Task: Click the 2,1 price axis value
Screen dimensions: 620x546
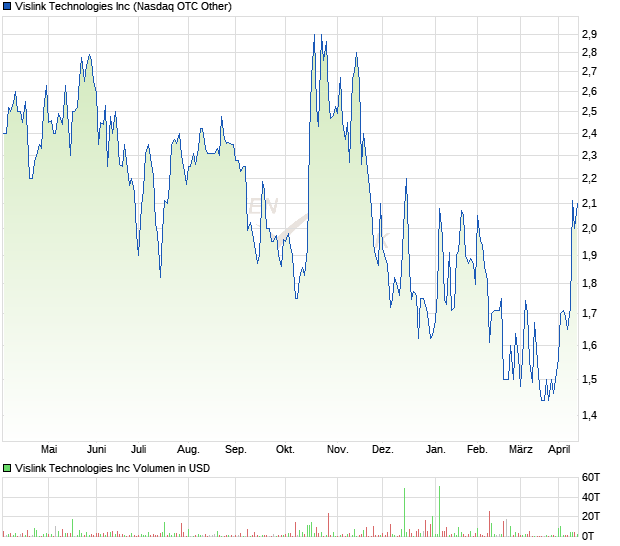Action: (589, 204)
